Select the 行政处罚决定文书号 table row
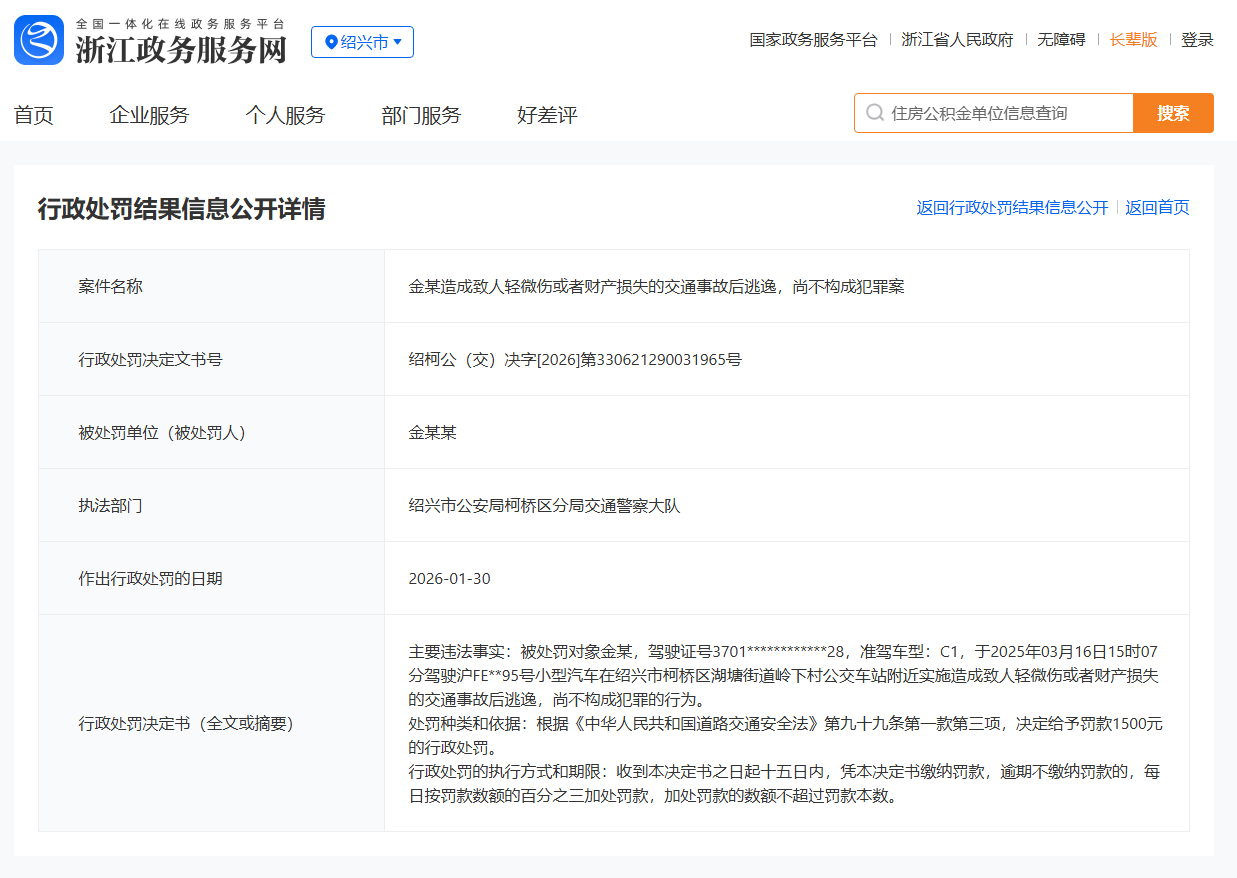 tap(618, 360)
